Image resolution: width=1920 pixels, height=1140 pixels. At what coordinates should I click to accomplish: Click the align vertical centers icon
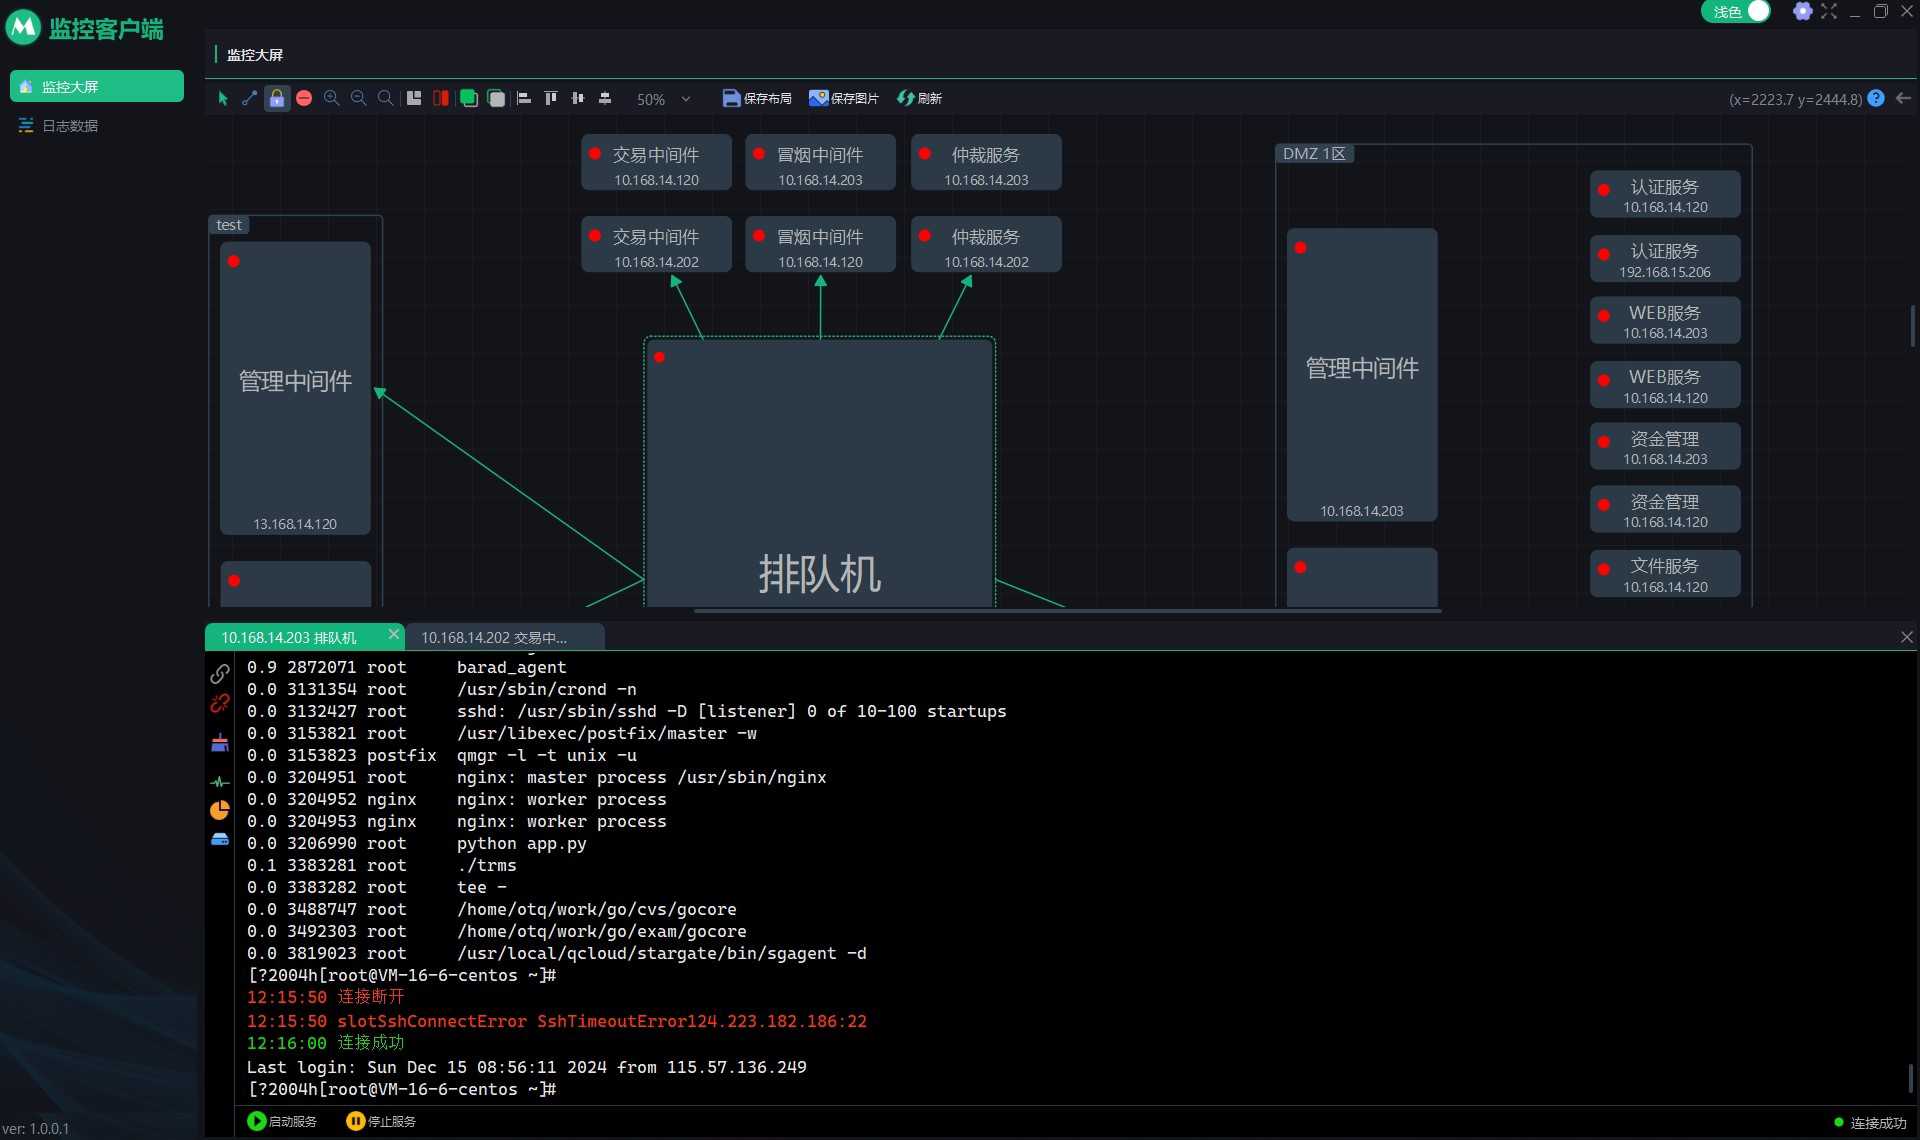[x=578, y=98]
